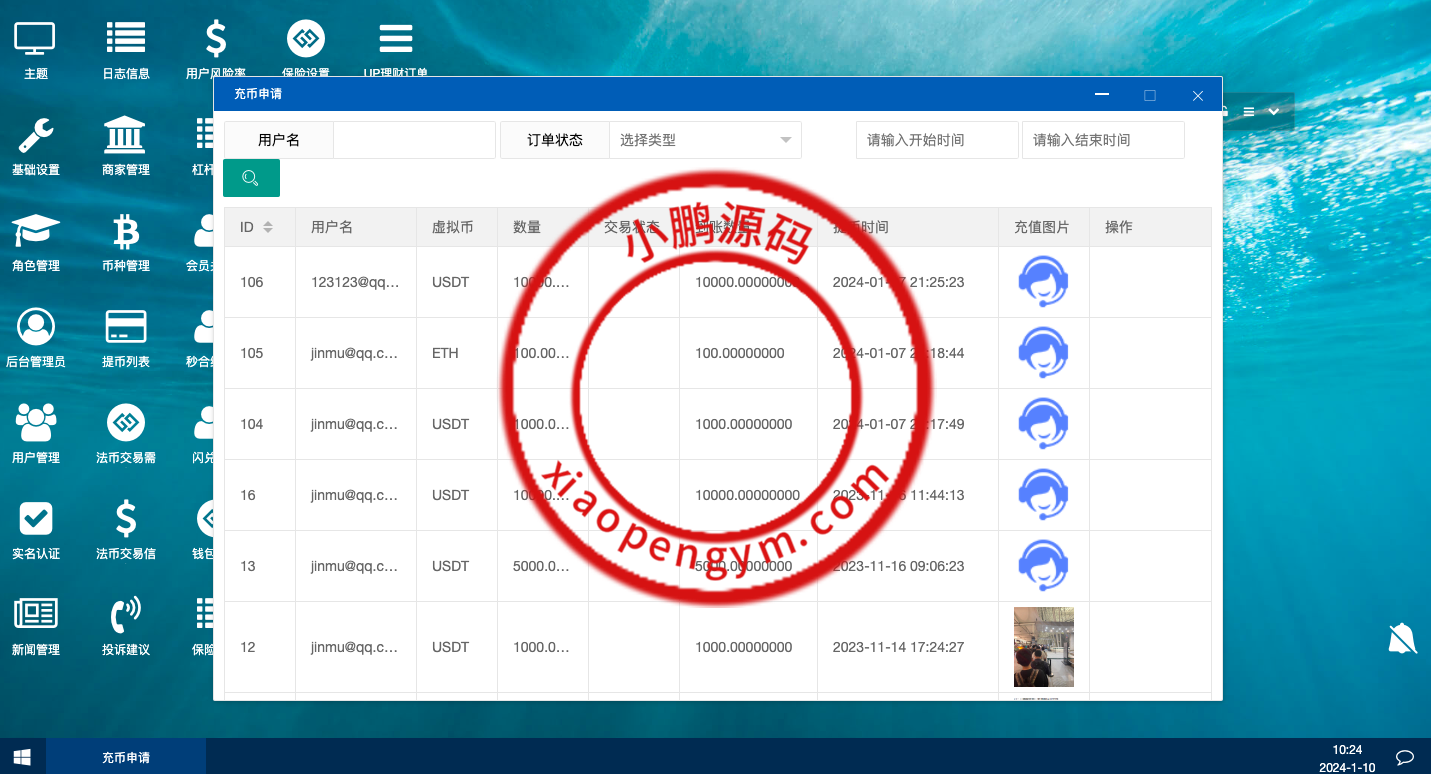Open the 选择类型 dropdown
1431x774 pixels.
705,140
